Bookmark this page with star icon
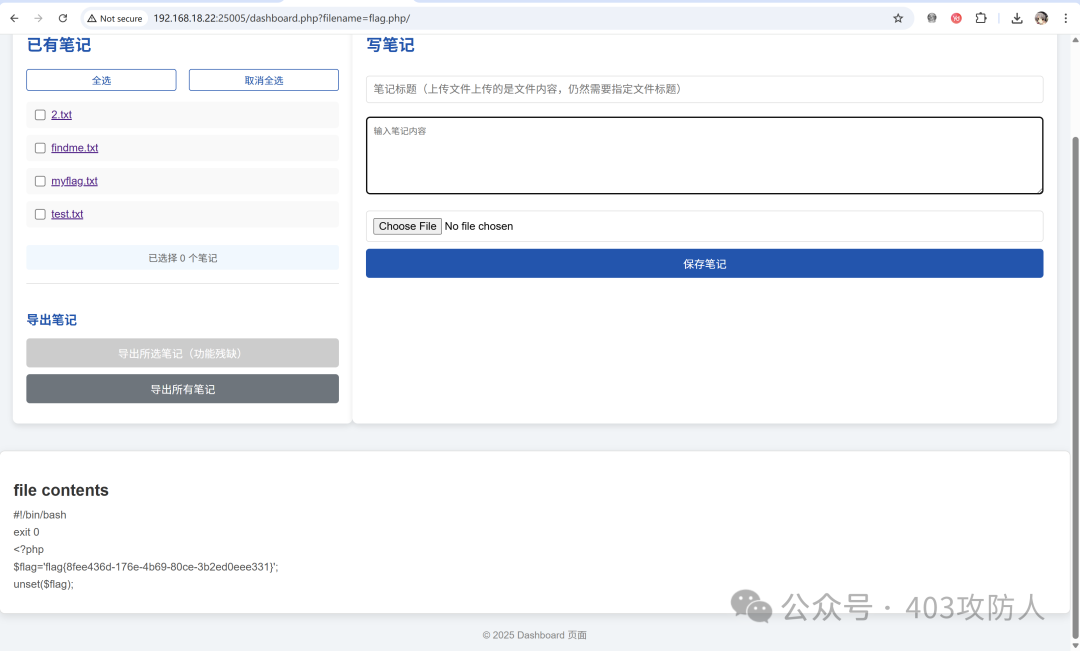 point(897,19)
